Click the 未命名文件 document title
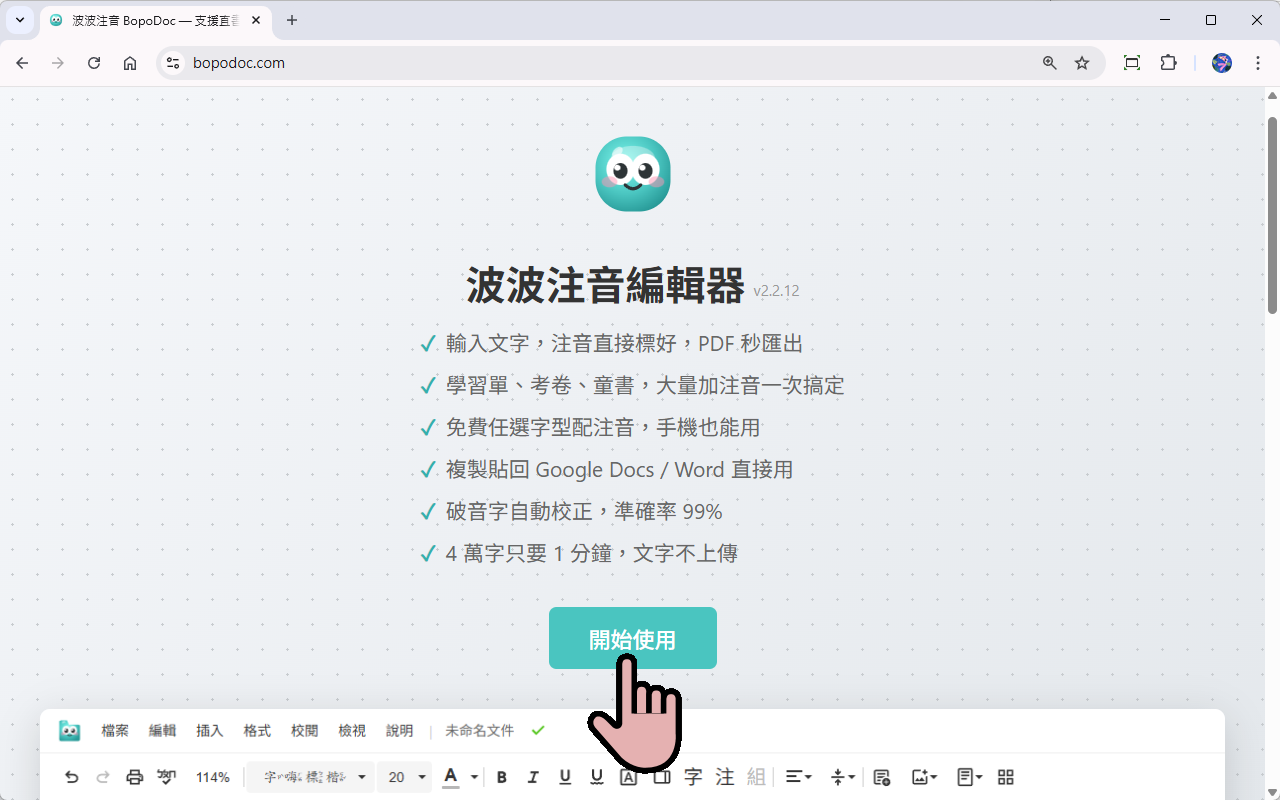This screenshot has height=800, width=1280. [479, 731]
